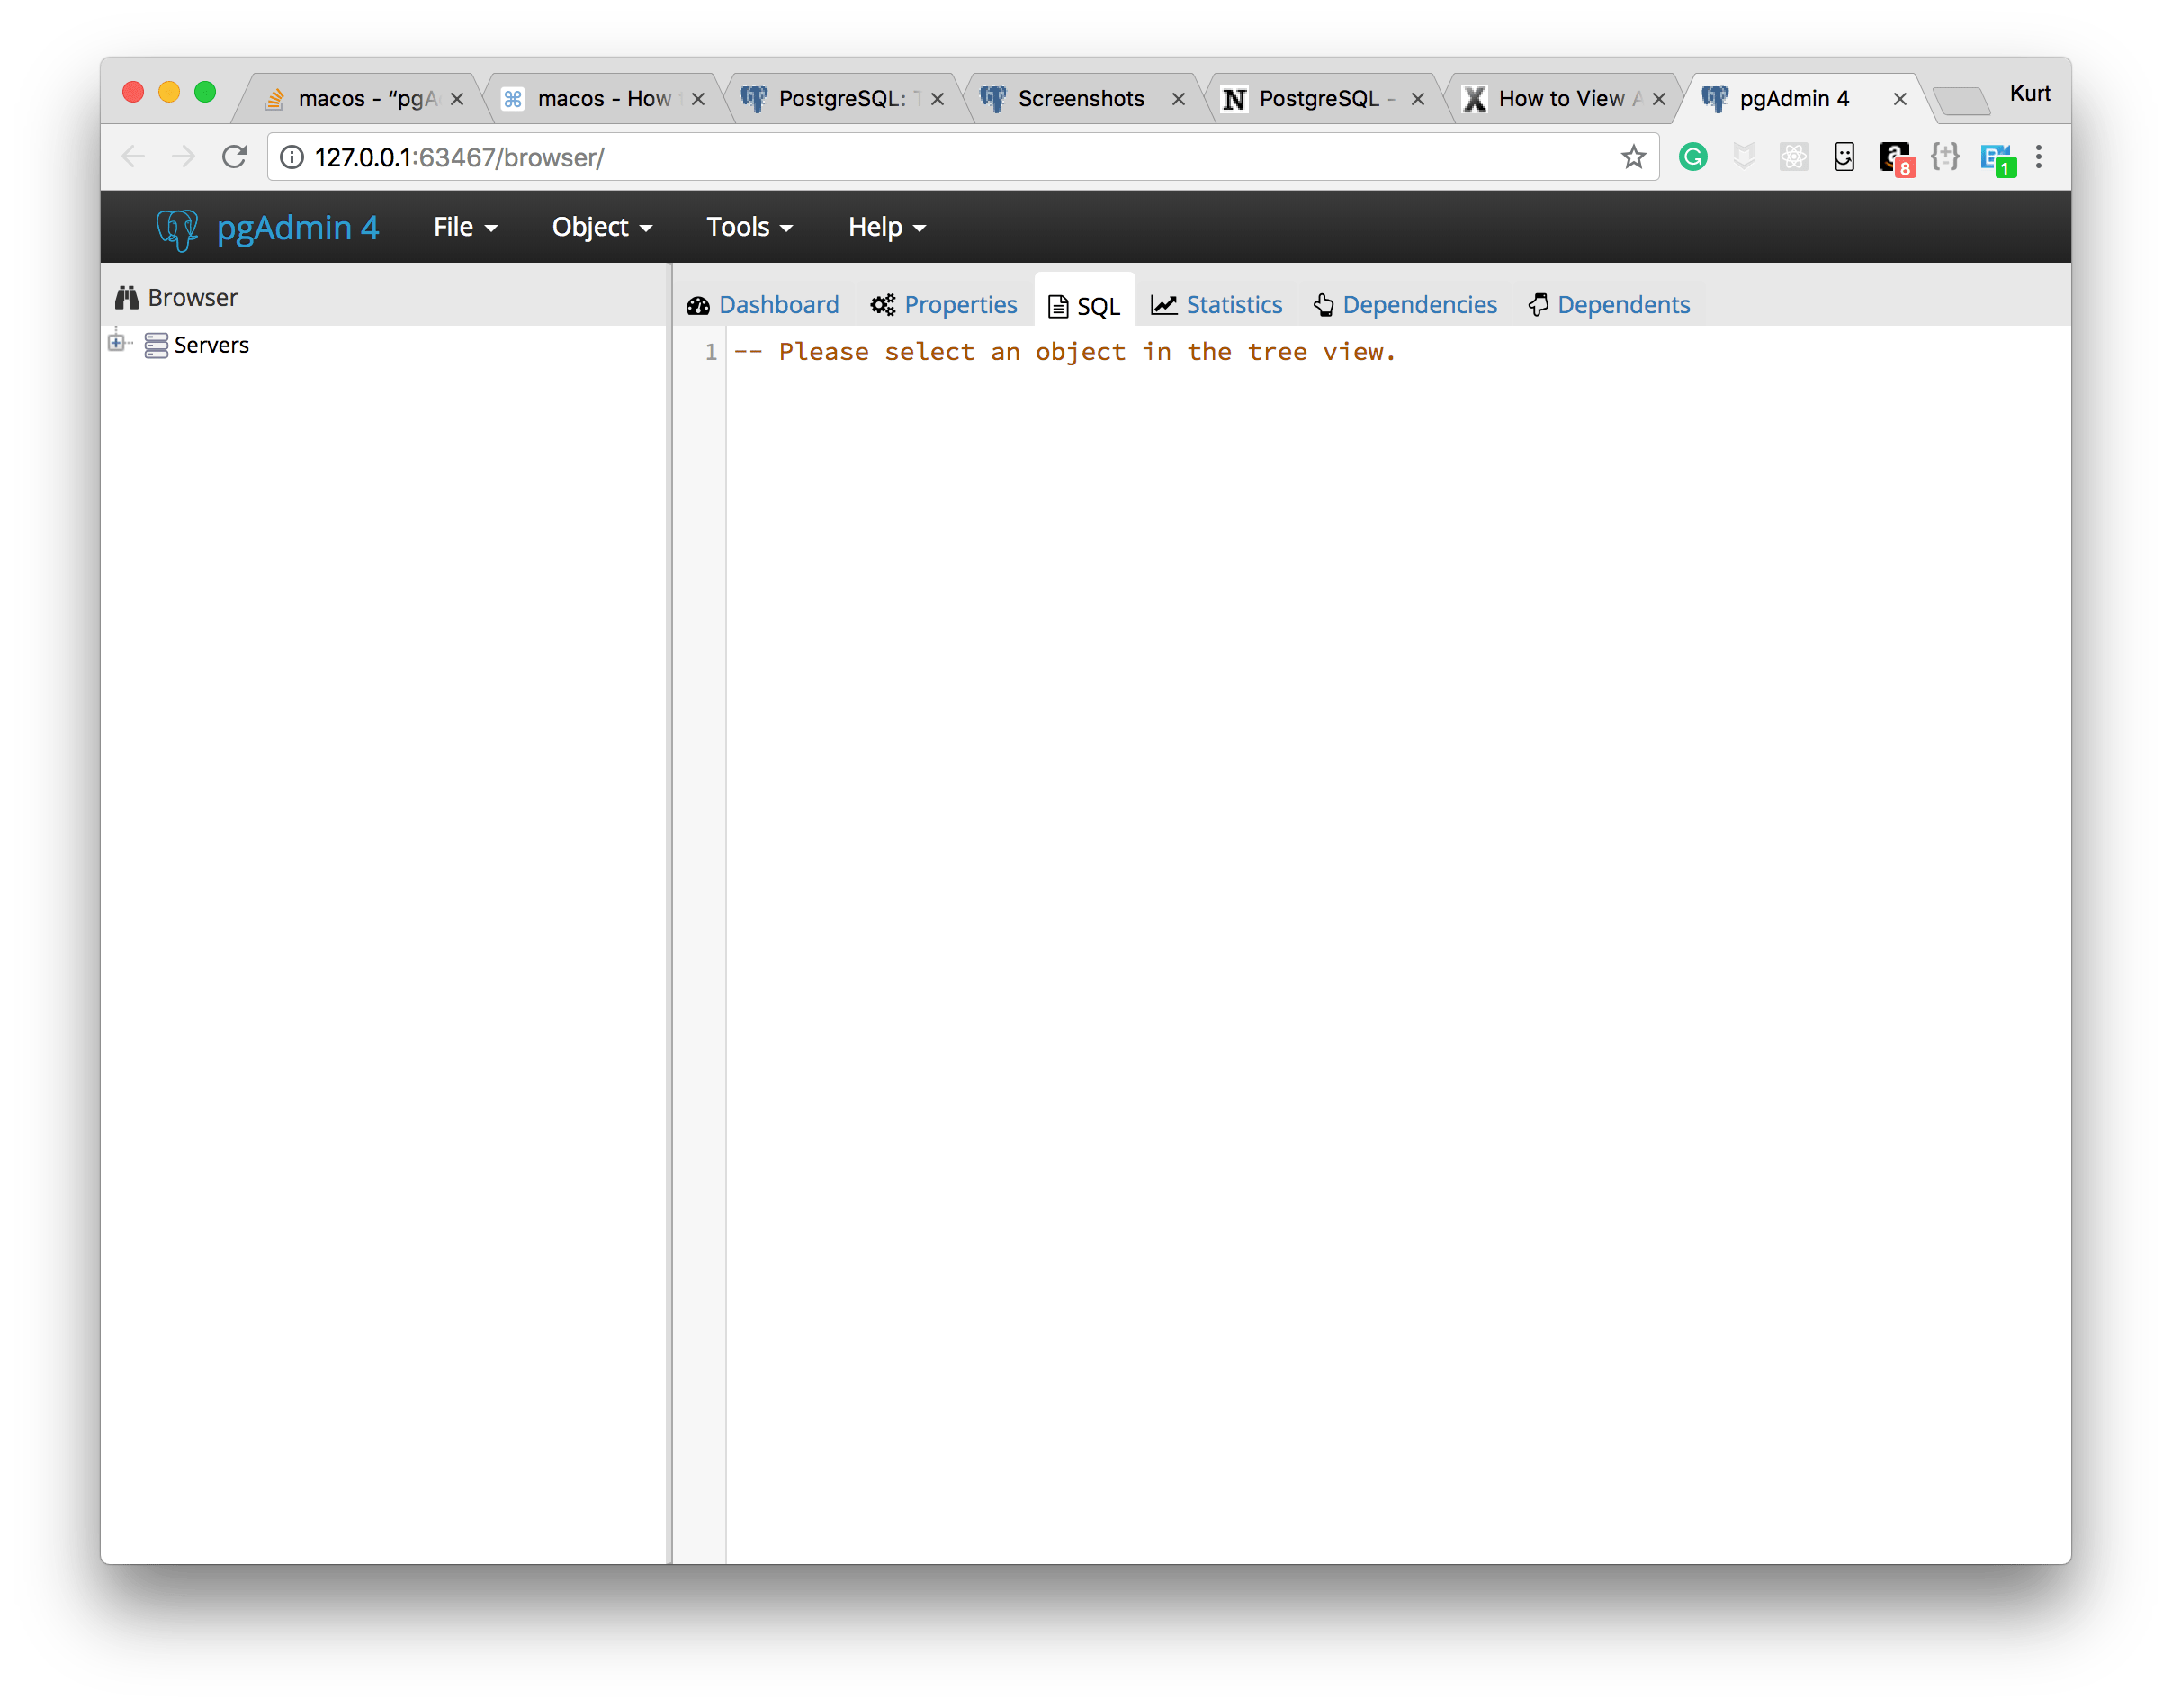This screenshot has width=2172, height=1708.
Task: Click the Amazon extension with badge 8
Action: (x=1894, y=157)
